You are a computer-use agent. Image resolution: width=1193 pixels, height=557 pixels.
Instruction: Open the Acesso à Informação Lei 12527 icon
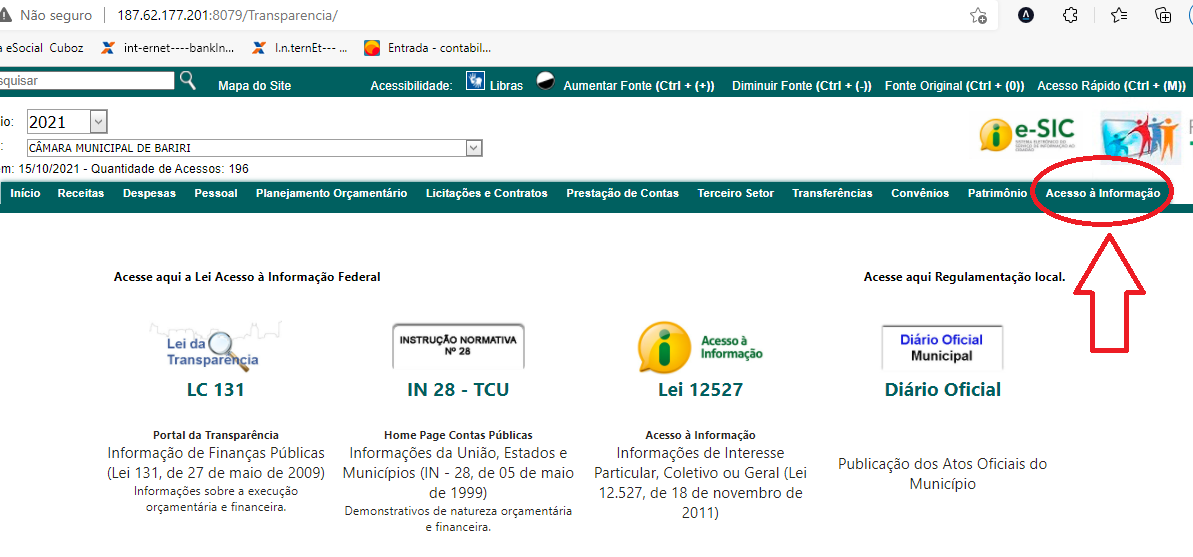(x=700, y=347)
